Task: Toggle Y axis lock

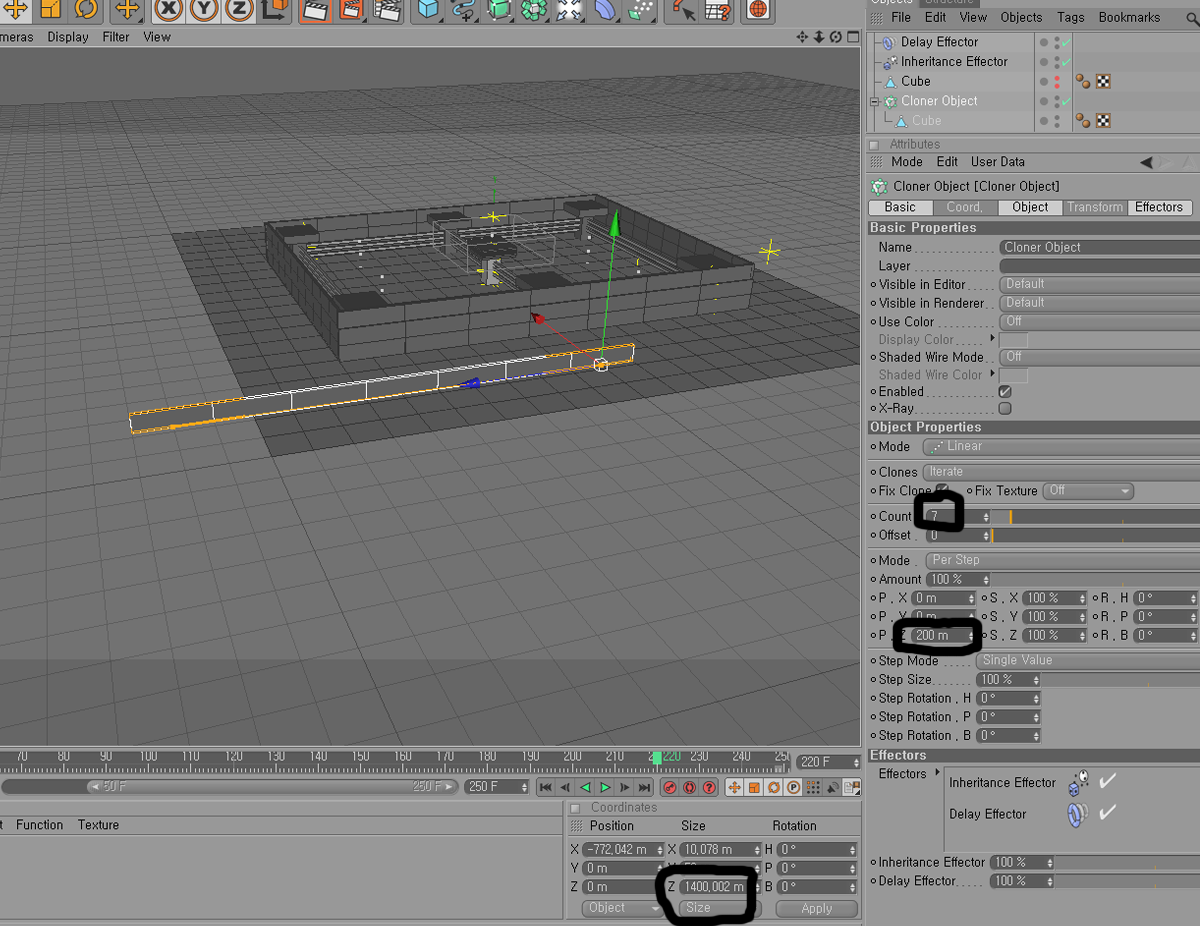Action: (x=204, y=10)
